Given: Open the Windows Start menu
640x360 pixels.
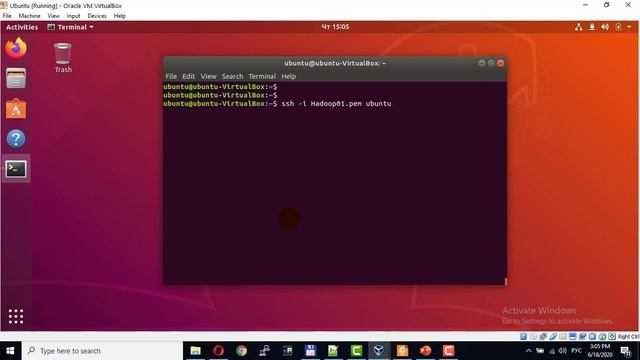Looking at the screenshot, I should coord(11,351).
